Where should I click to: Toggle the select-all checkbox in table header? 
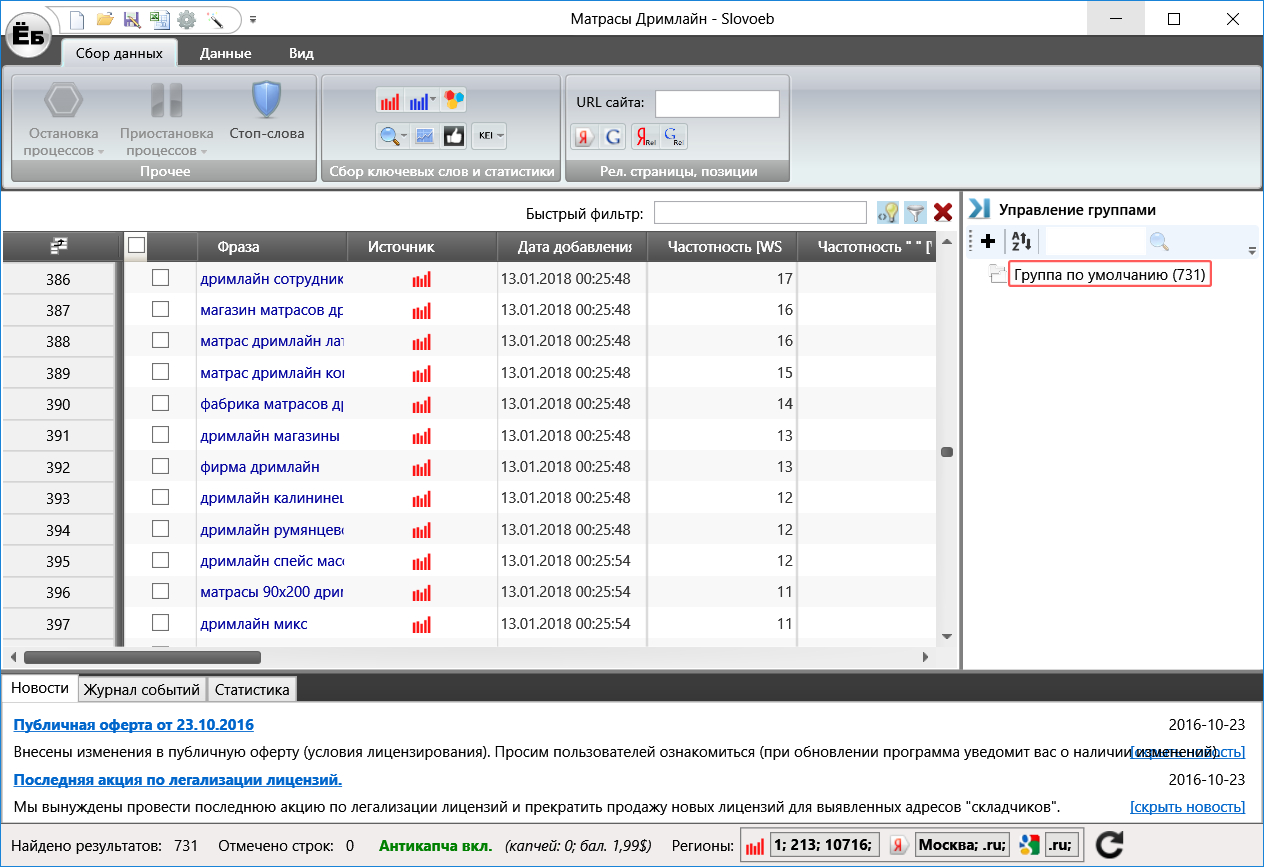coord(137,245)
